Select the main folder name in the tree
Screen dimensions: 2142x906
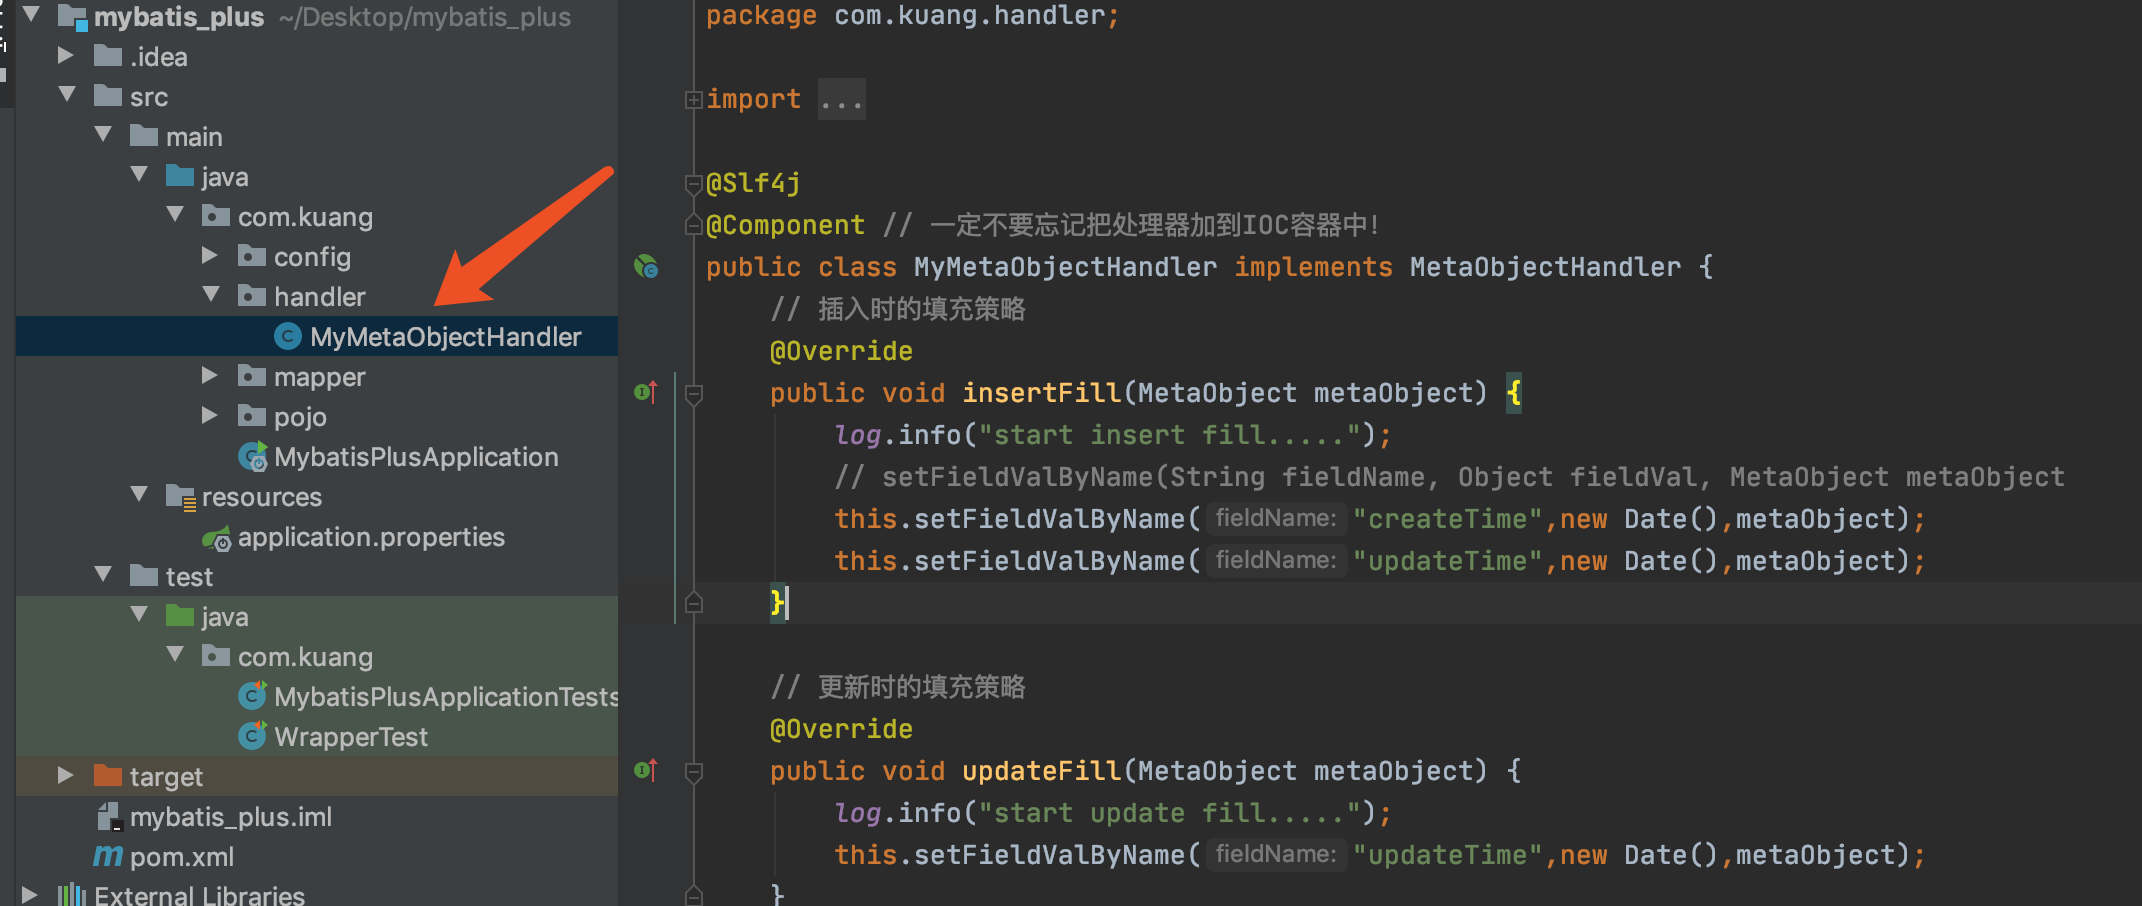(x=194, y=137)
